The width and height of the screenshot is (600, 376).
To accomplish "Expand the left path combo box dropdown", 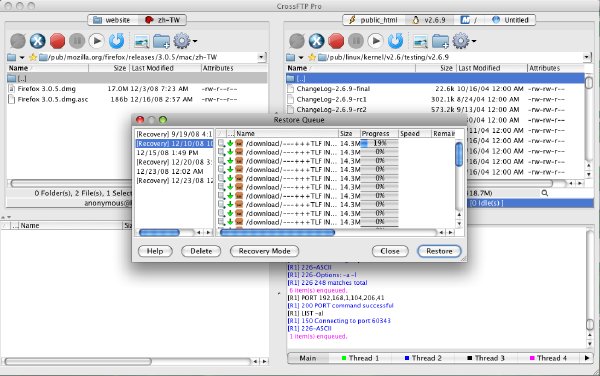I will tap(261, 57).
